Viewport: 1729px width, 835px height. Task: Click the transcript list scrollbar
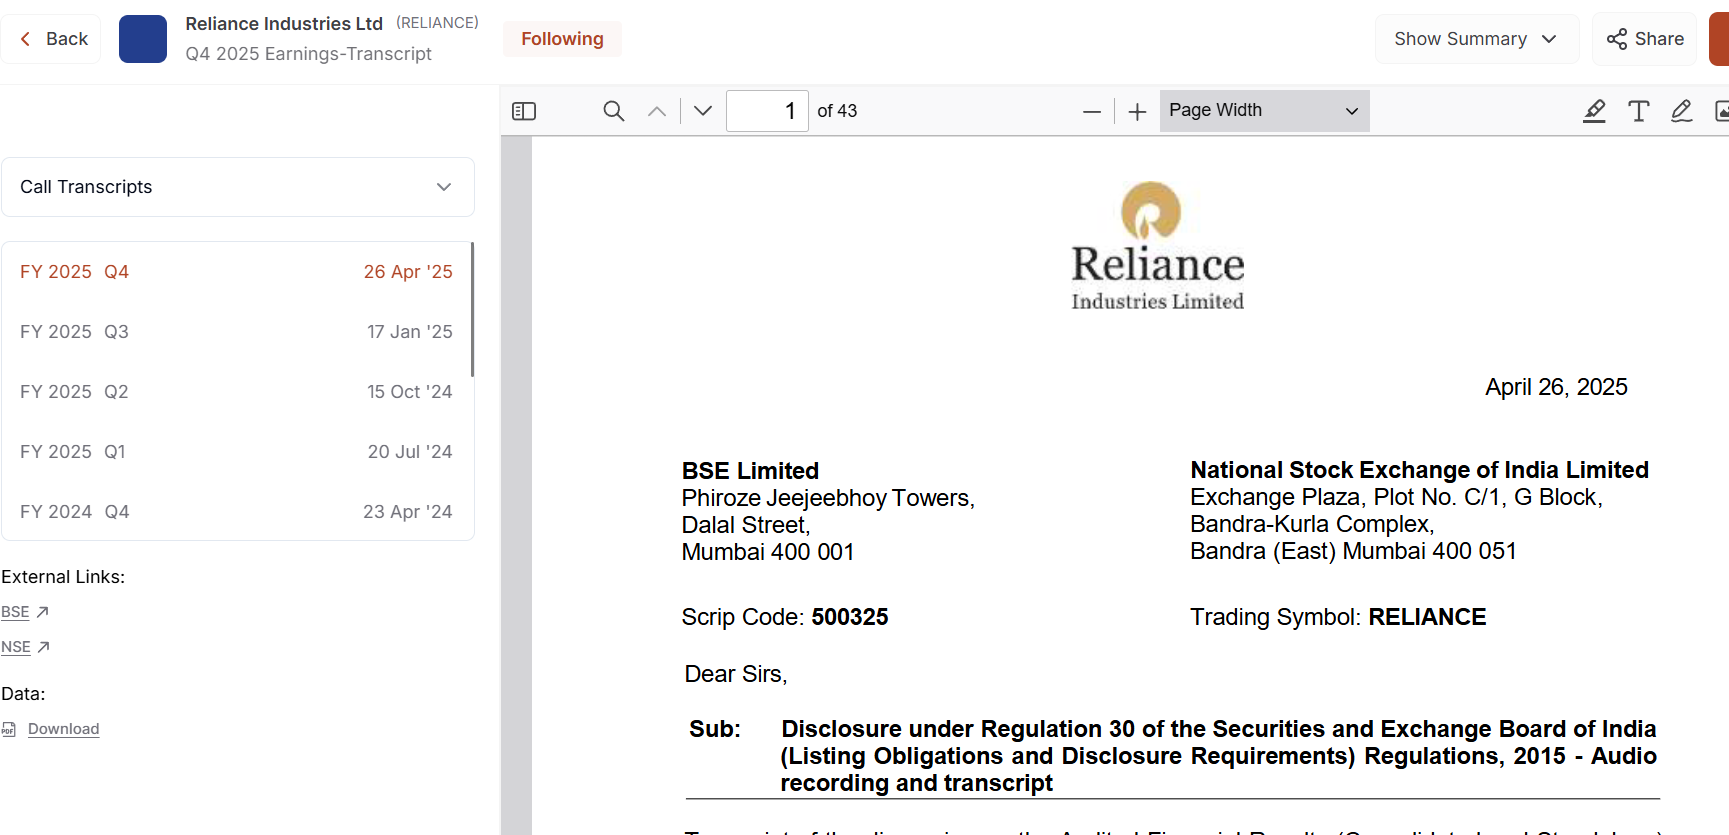pos(472,310)
